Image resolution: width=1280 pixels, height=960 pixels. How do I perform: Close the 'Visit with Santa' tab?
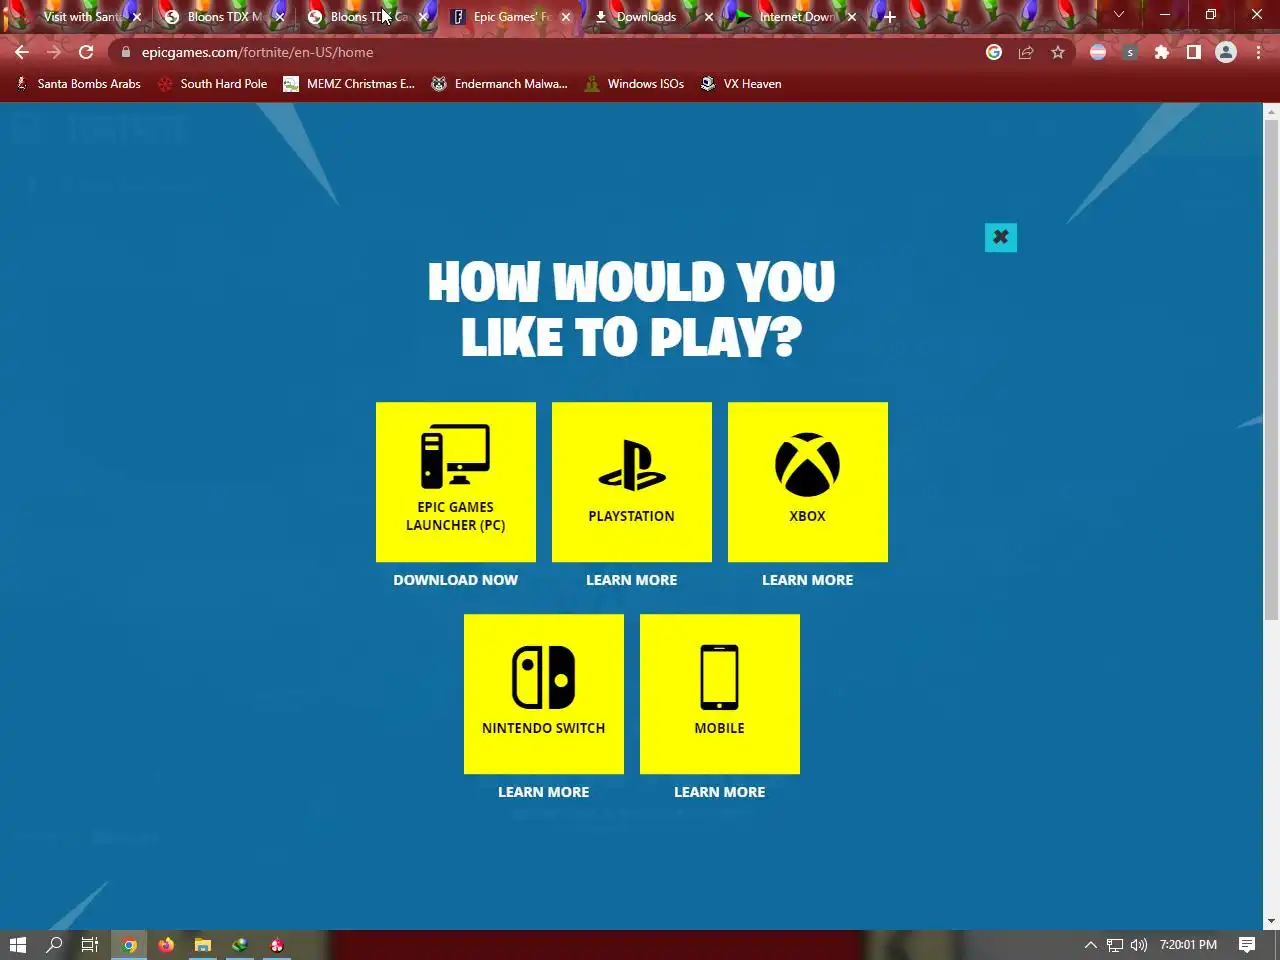tap(137, 17)
